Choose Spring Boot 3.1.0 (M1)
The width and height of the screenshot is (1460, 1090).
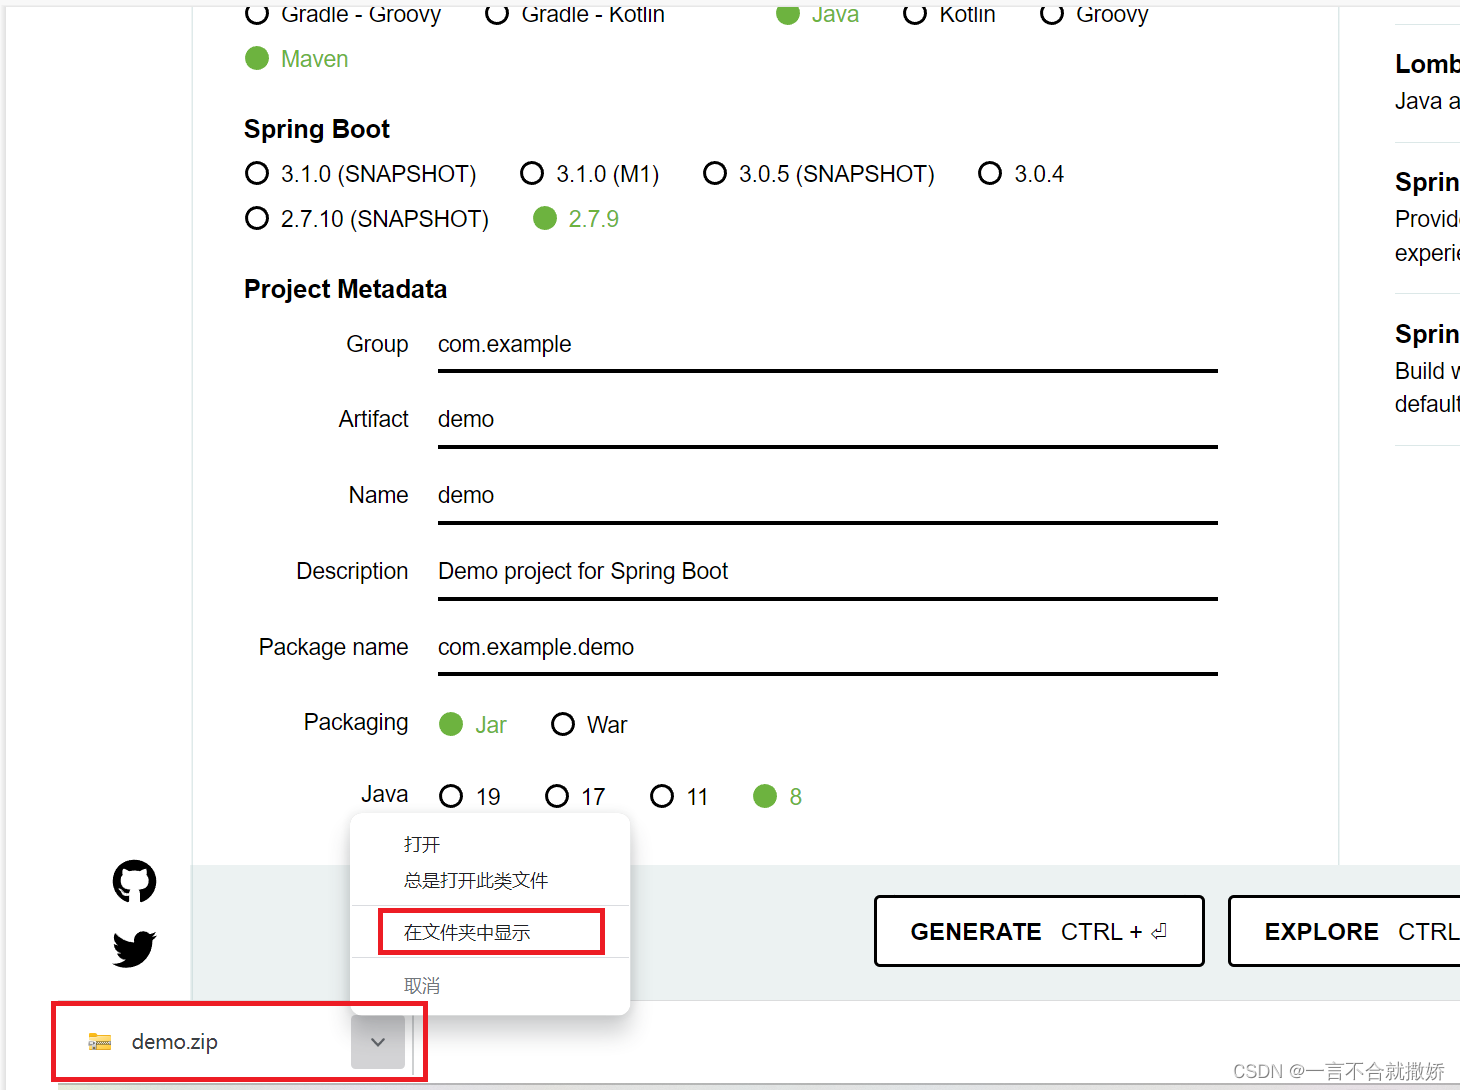tap(590, 174)
